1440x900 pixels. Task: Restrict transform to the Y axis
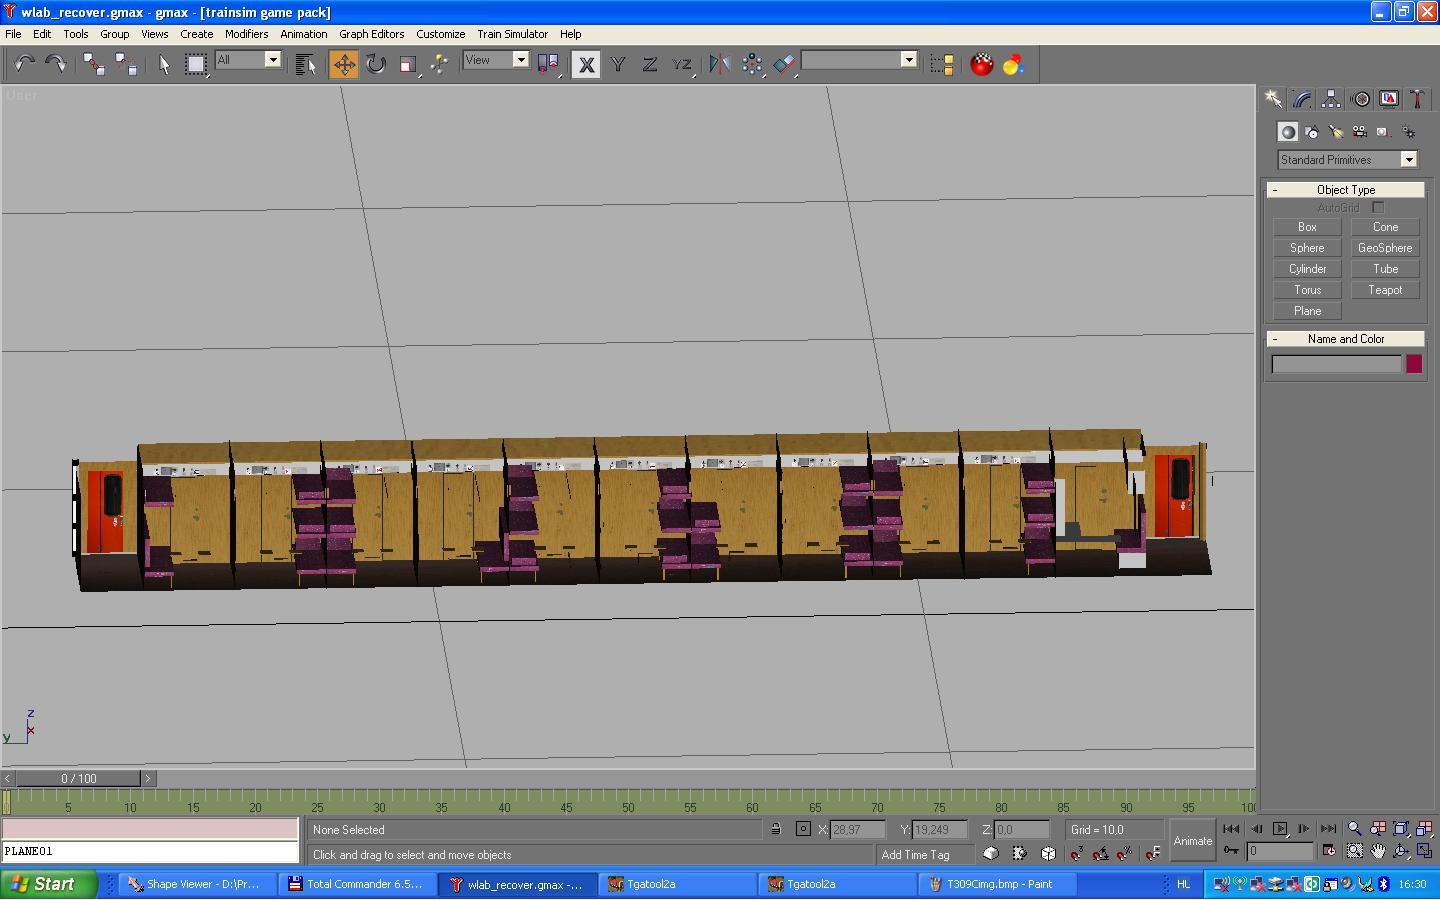tap(618, 64)
